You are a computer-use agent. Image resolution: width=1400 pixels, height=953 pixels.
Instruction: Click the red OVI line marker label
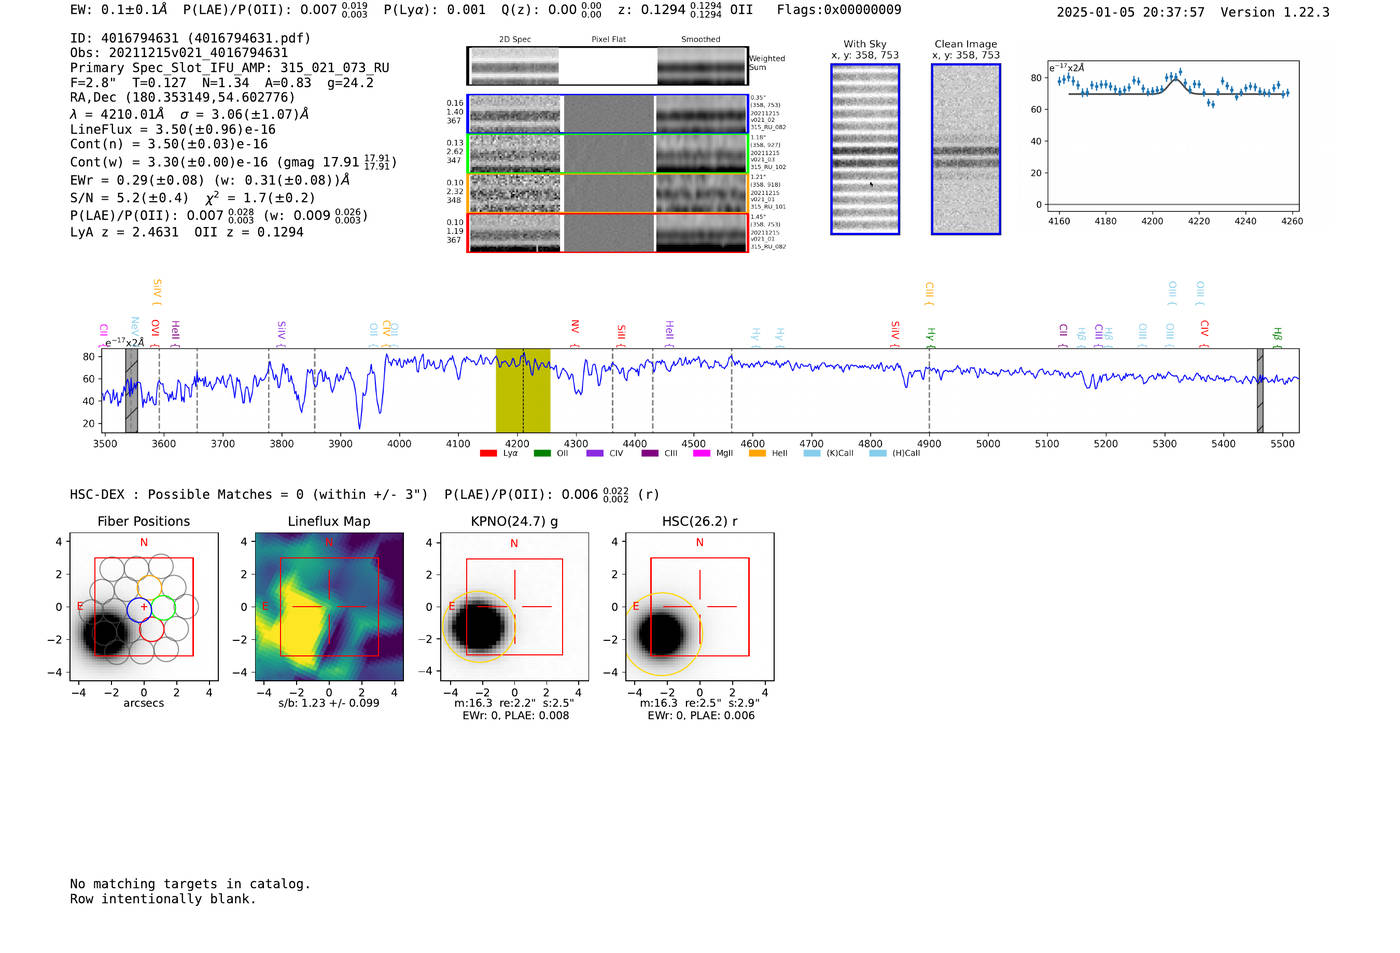point(155,328)
